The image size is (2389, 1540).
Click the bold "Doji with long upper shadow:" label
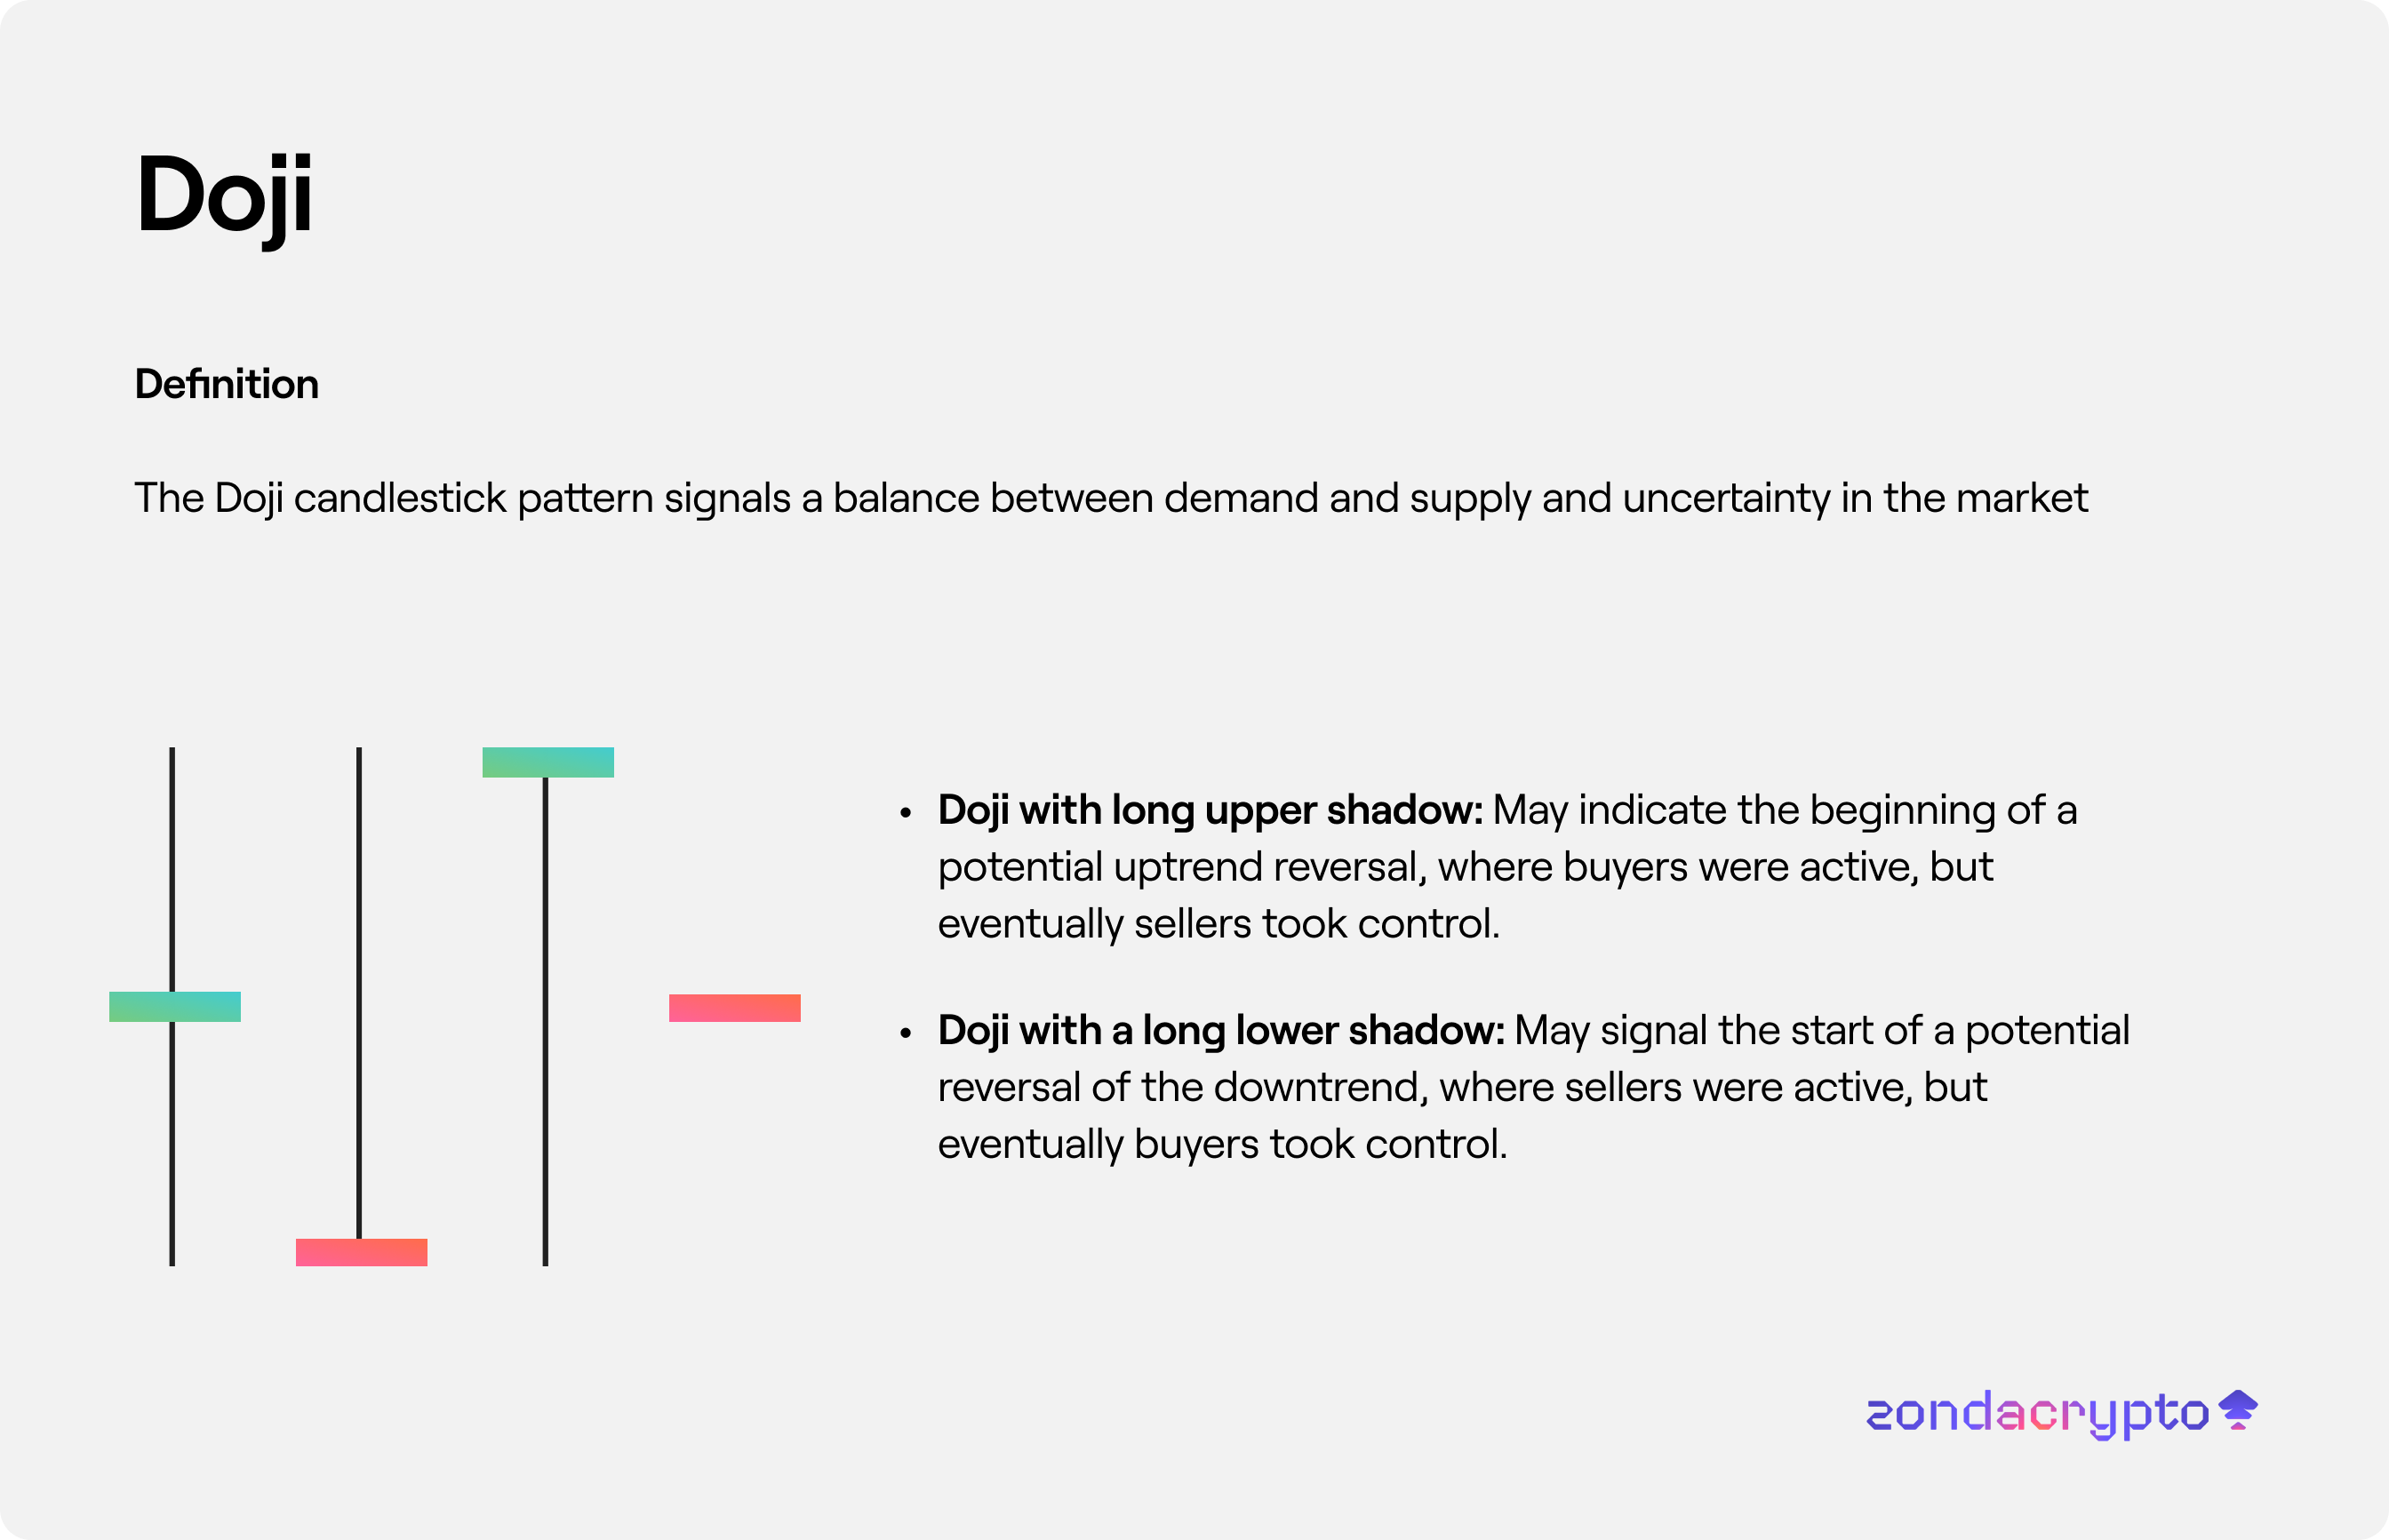click(1210, 810)
